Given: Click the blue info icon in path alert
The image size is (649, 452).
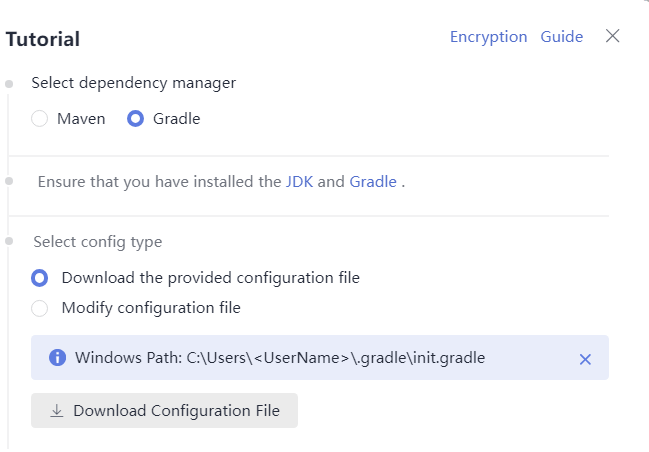Looking at the screenshot, I should (x=58, y=358).
